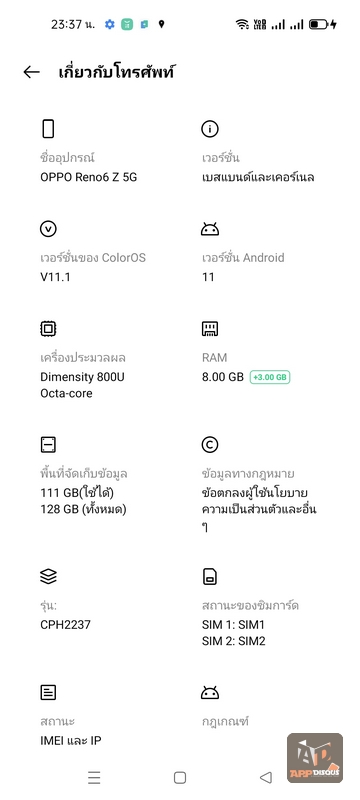This screenshot has height=800, width=360.
Task: Open device name OPPO Reno6 Z 5G
Action: tap(89, 178)
